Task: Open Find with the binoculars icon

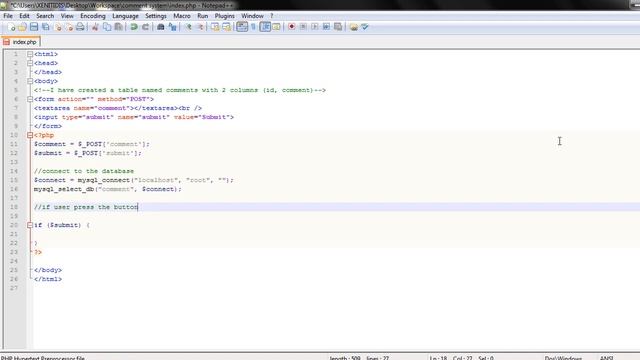Action: [x=160, y=27]
